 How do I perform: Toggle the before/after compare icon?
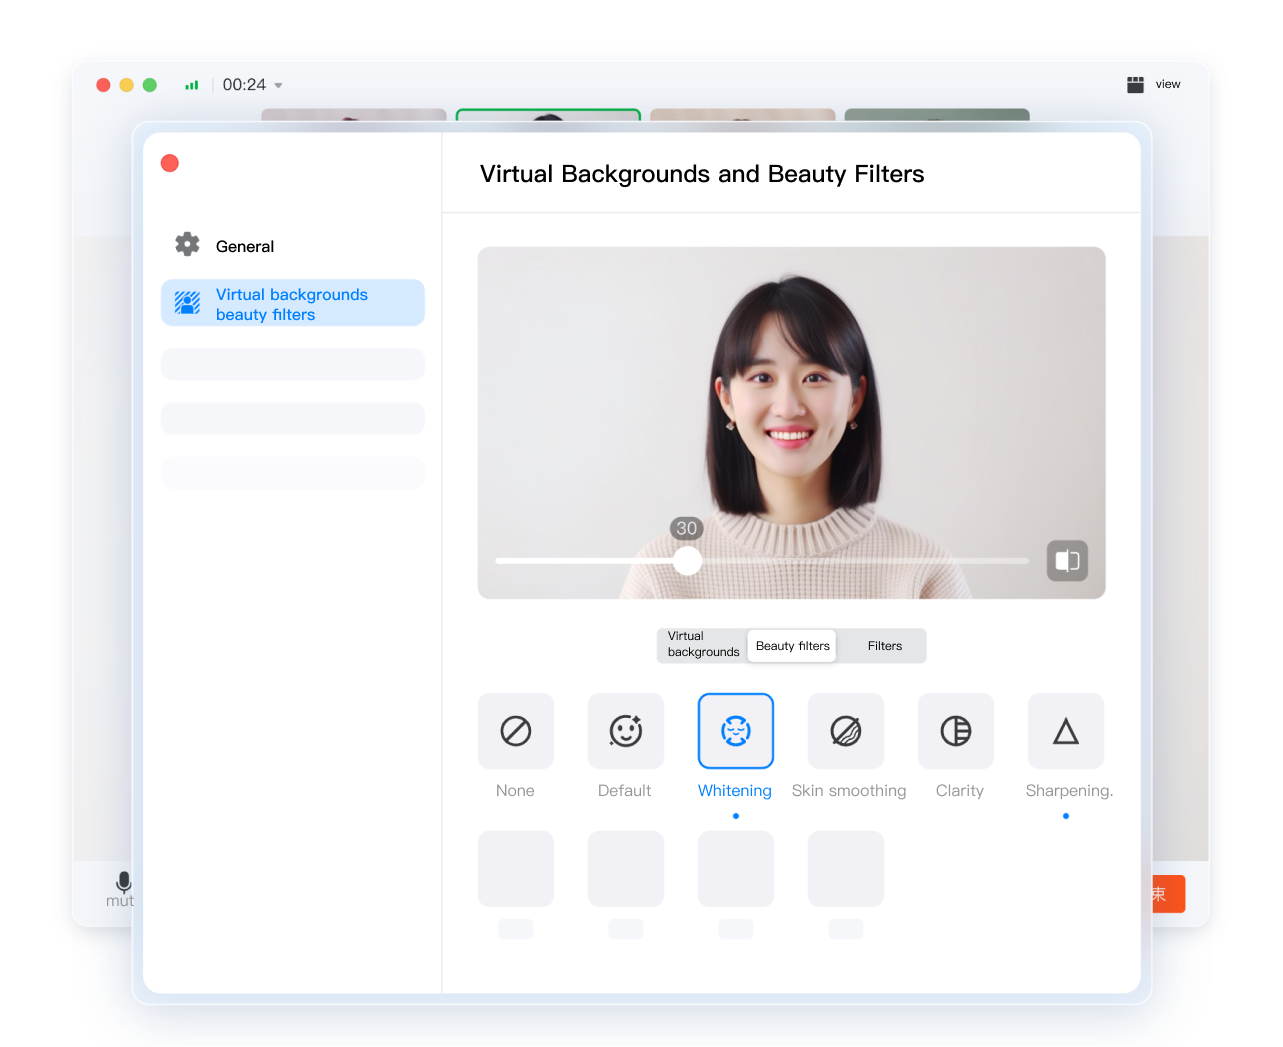pos(1067,561)
